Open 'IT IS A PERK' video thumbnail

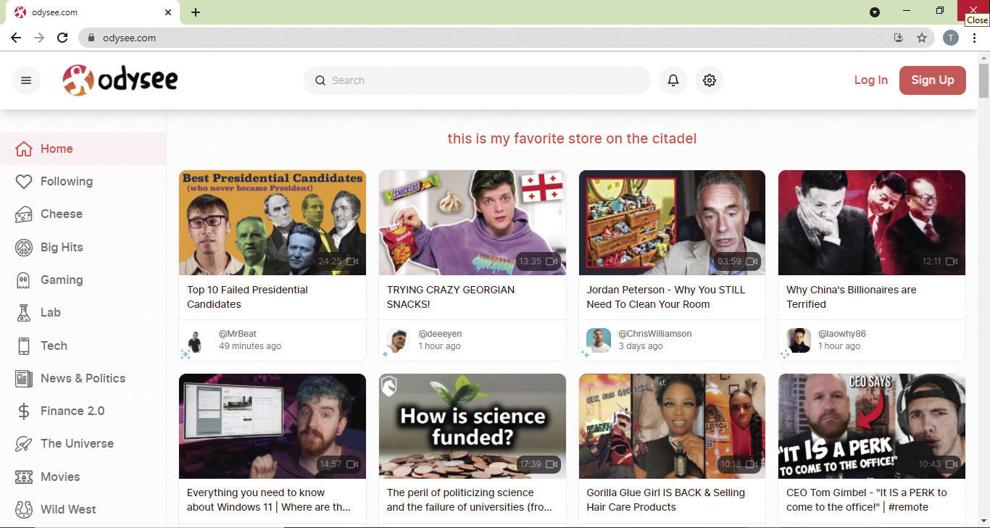[871, 426]
